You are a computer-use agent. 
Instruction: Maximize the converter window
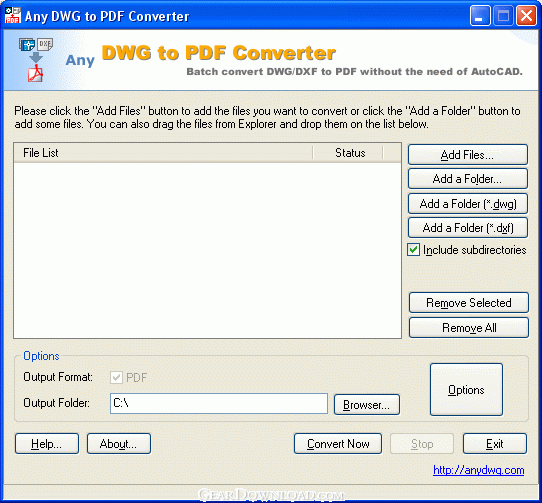503,16
